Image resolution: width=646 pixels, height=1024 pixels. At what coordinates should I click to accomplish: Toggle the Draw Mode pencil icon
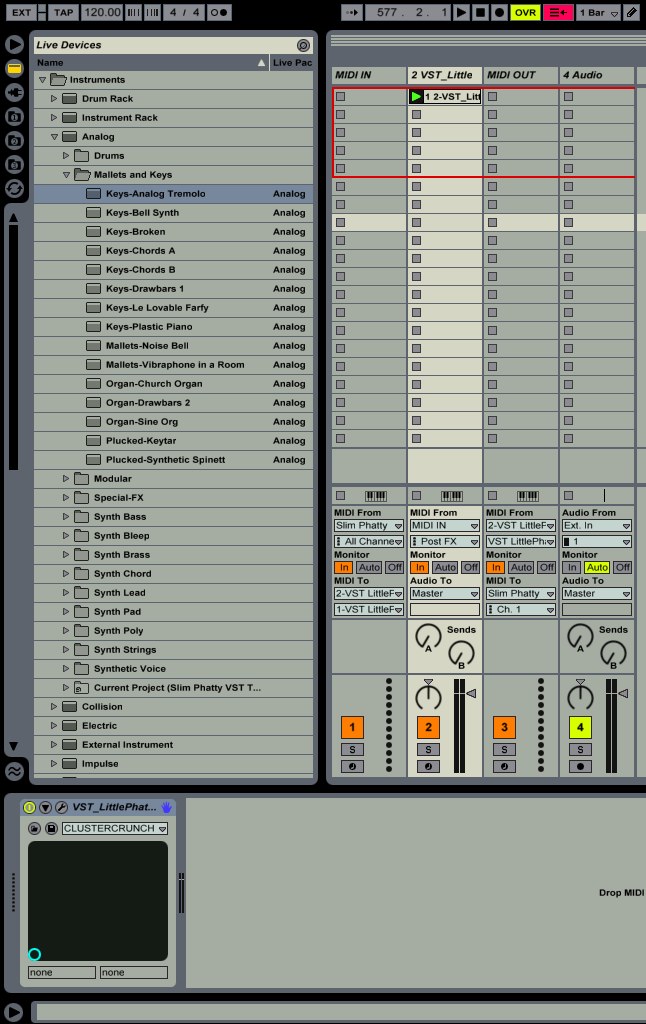631,12
